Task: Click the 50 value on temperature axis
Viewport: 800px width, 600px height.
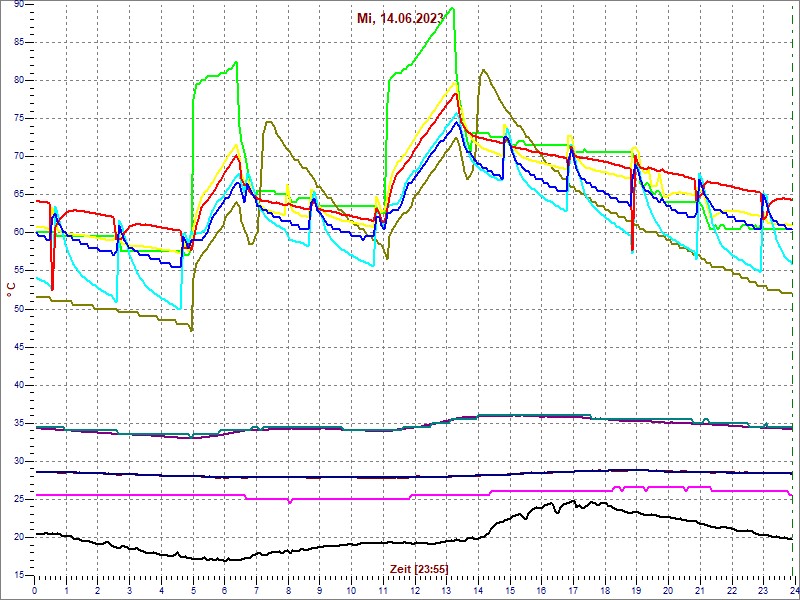Action: 19,309
